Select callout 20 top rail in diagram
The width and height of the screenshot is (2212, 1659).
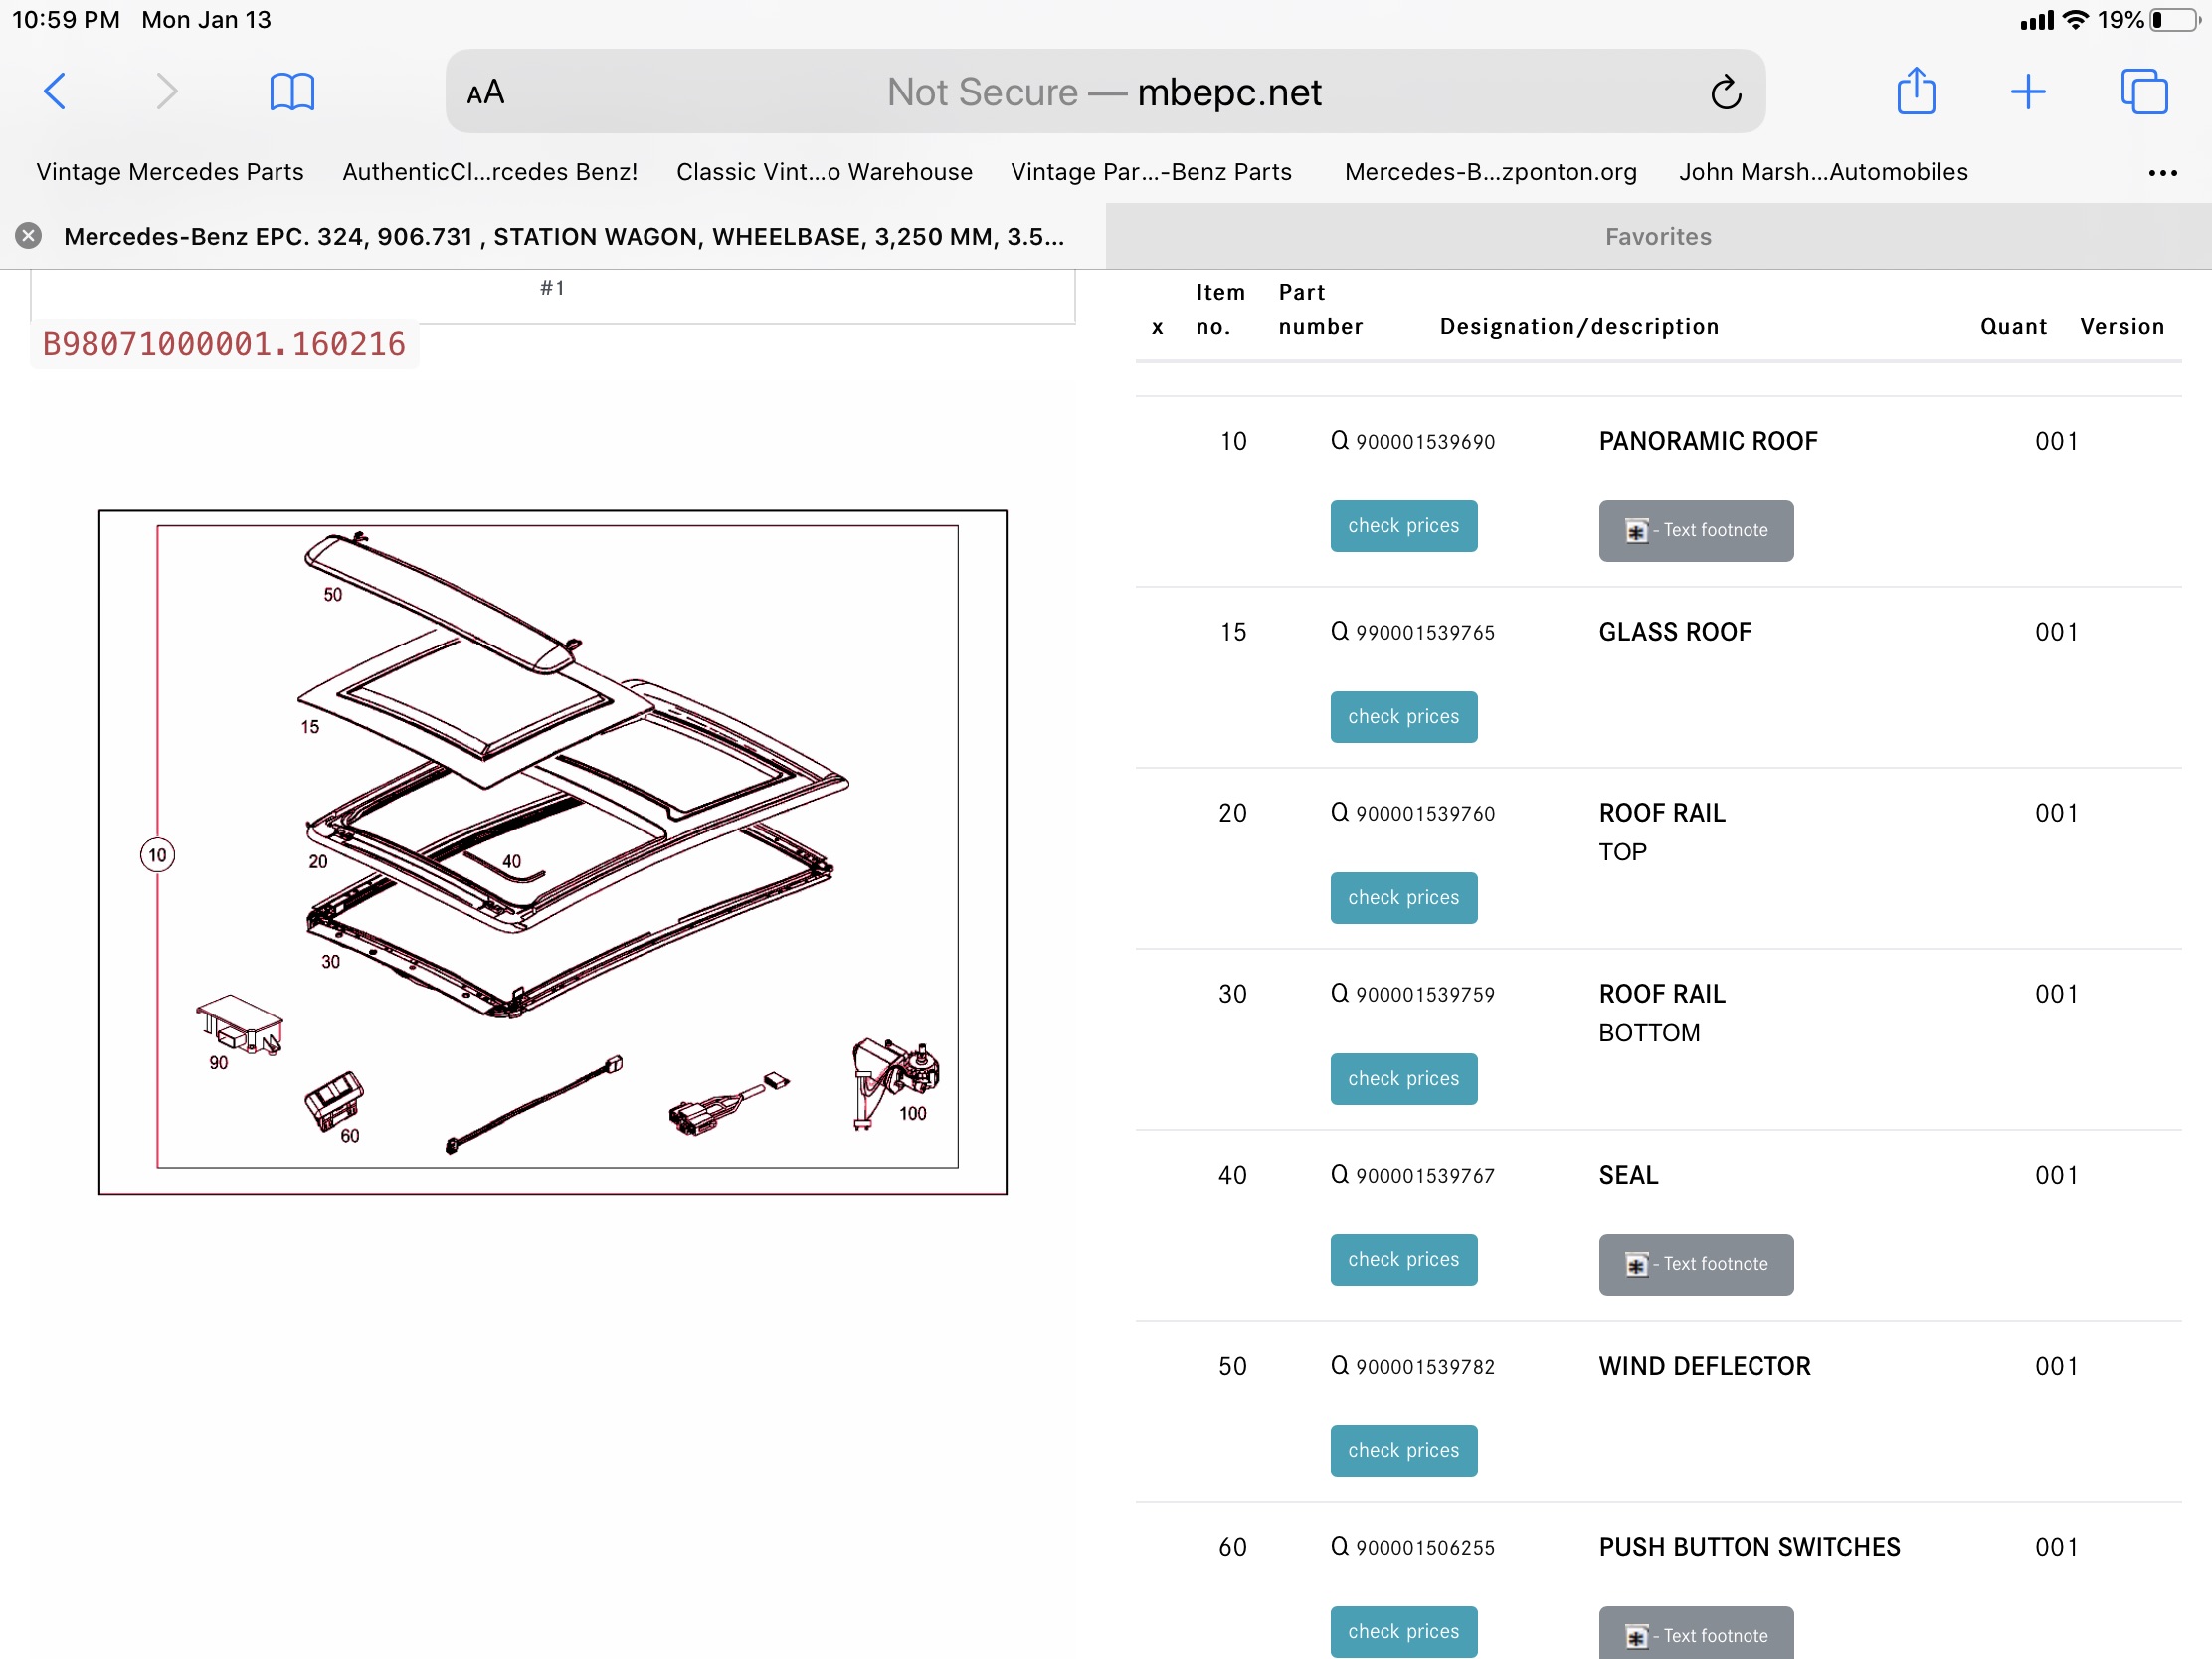click(x=318, y=862)
